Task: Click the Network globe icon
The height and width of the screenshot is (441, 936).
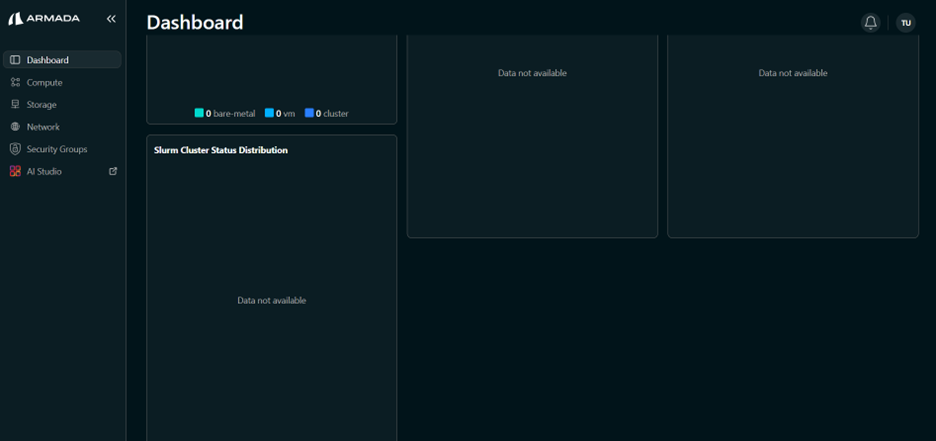Action: [16, 127]
